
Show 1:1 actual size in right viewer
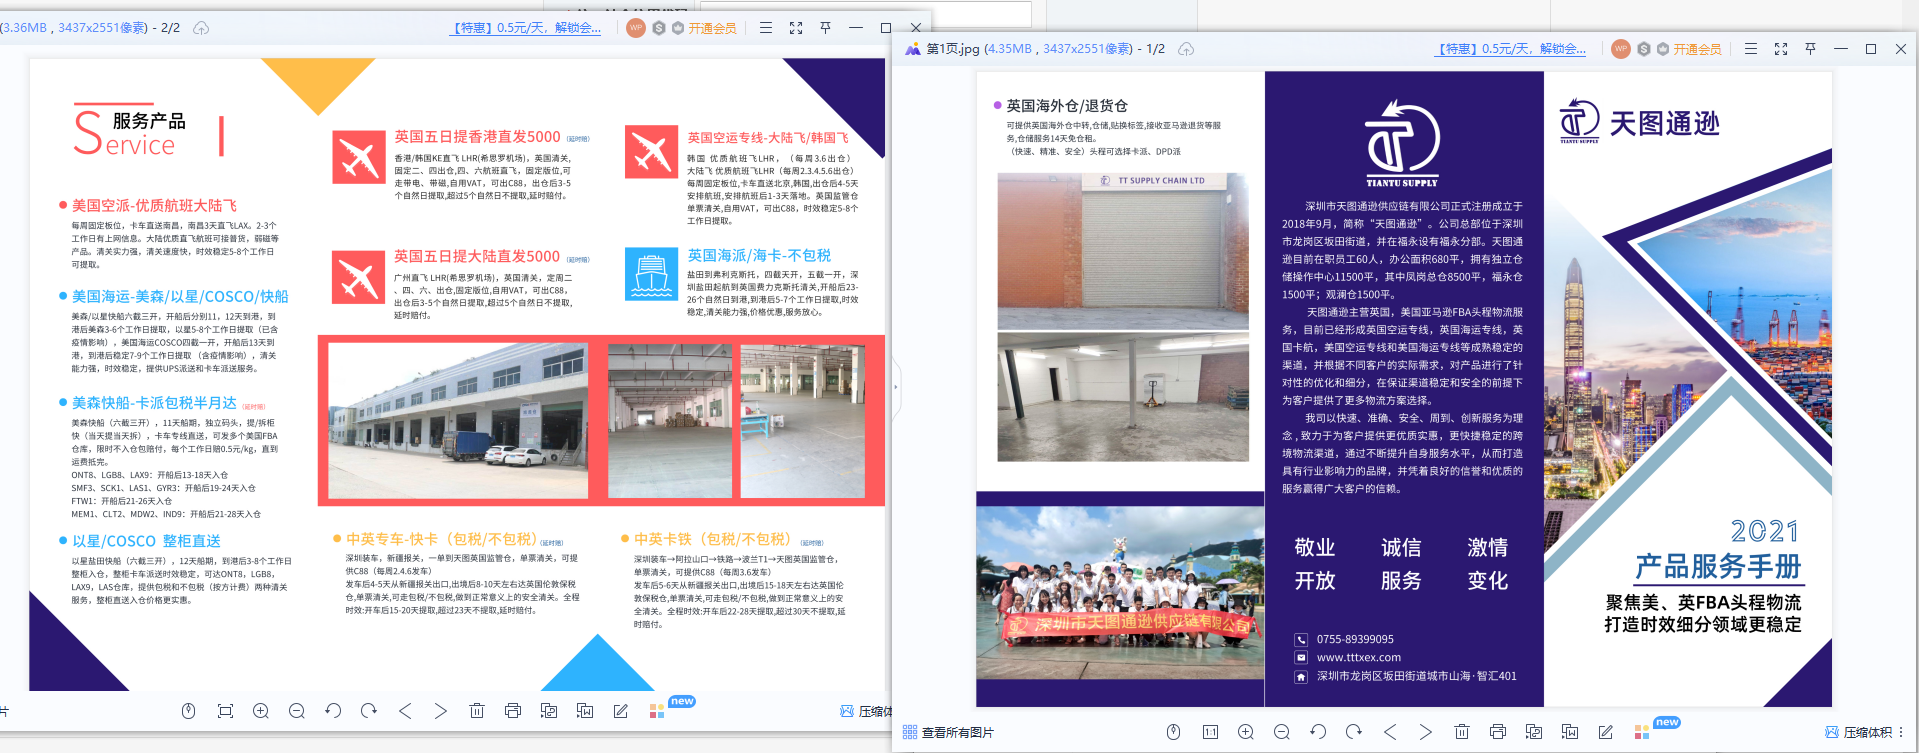click(1210, 732)
